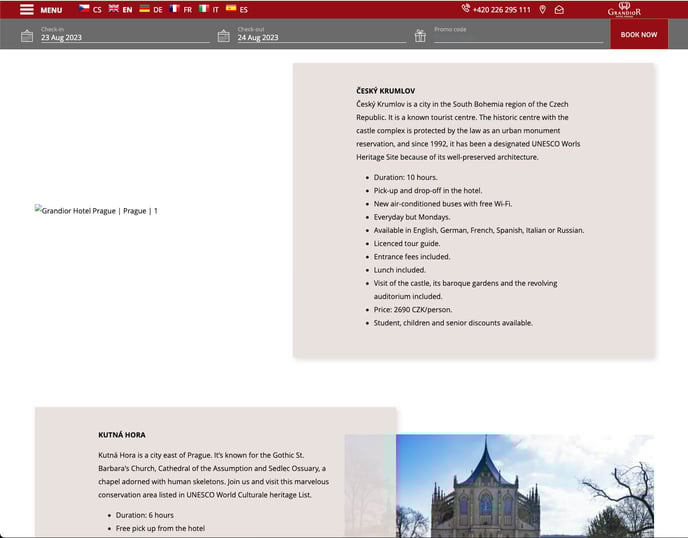Click the promo code gift icon

coord(420,36)
